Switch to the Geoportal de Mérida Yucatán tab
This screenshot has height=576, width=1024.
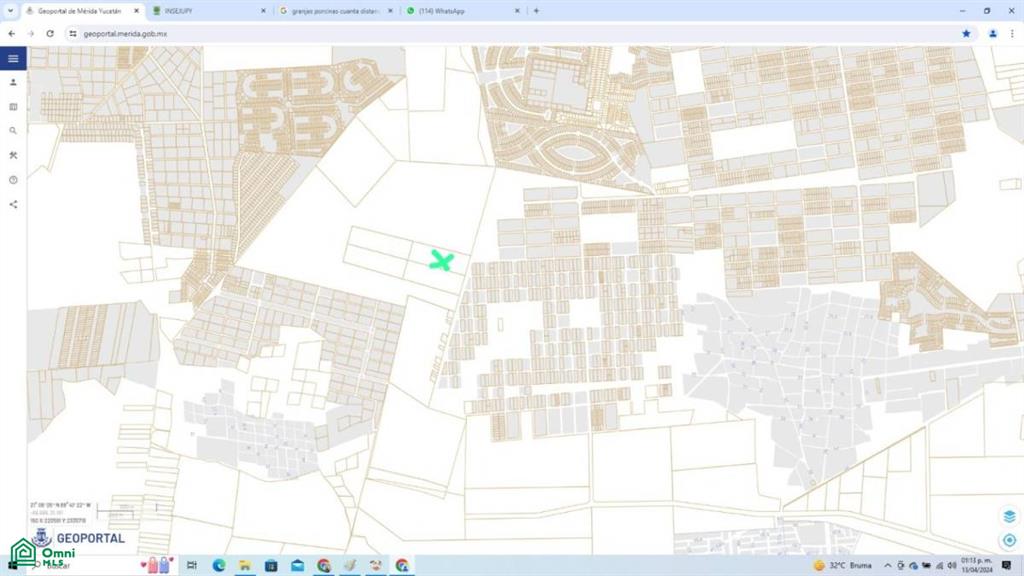point(83,10)
